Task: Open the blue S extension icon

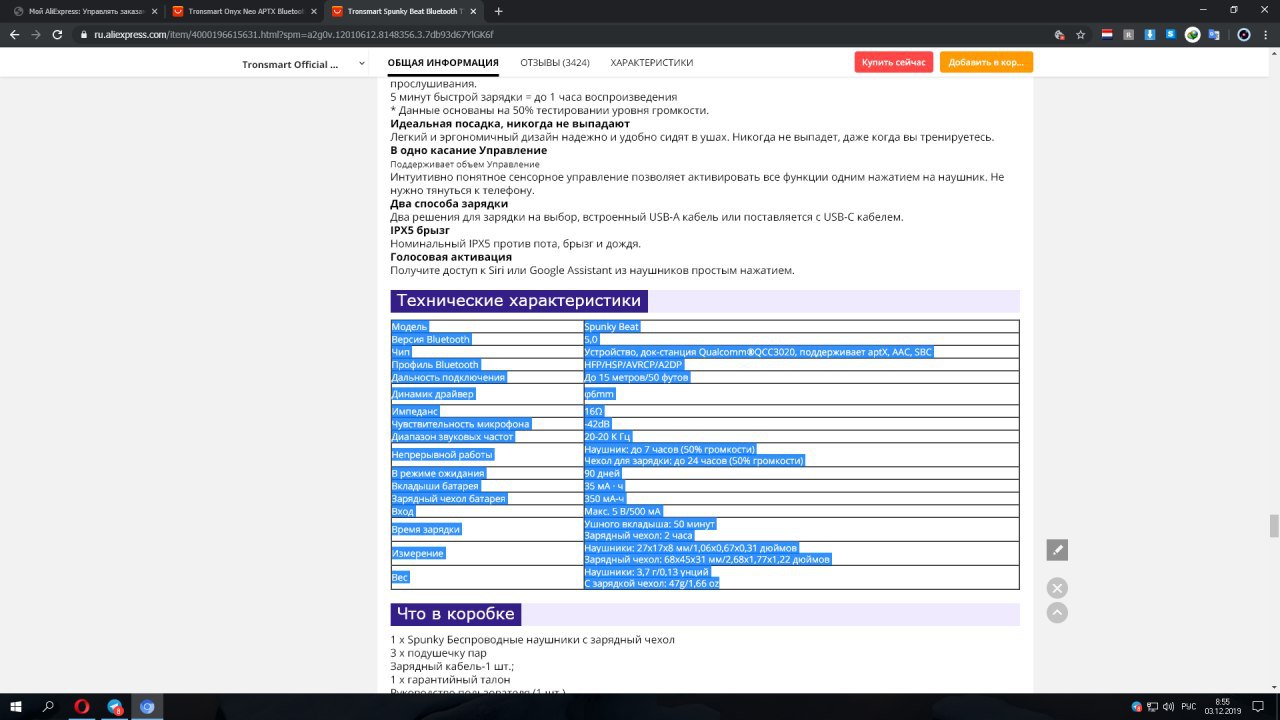Action: coord(1171,34)
